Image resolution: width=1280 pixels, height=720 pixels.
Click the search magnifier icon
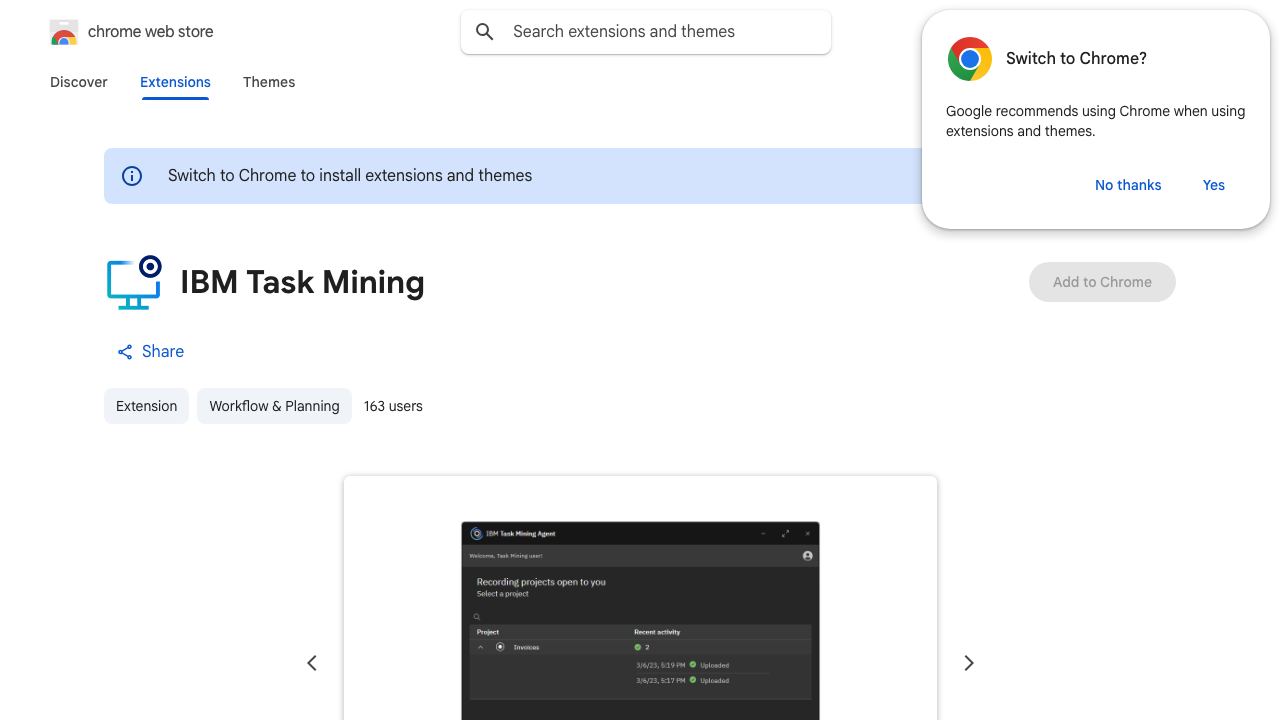485,32
